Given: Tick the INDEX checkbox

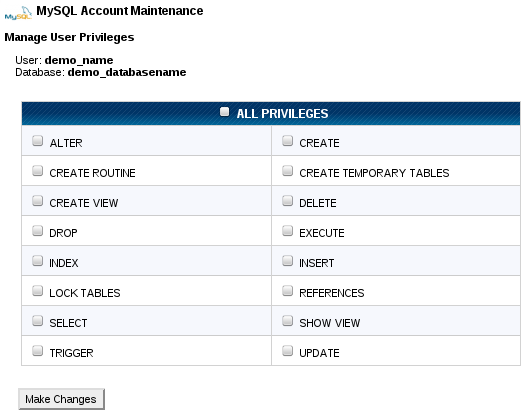Looking at the screenshot, I should [38, 261].
